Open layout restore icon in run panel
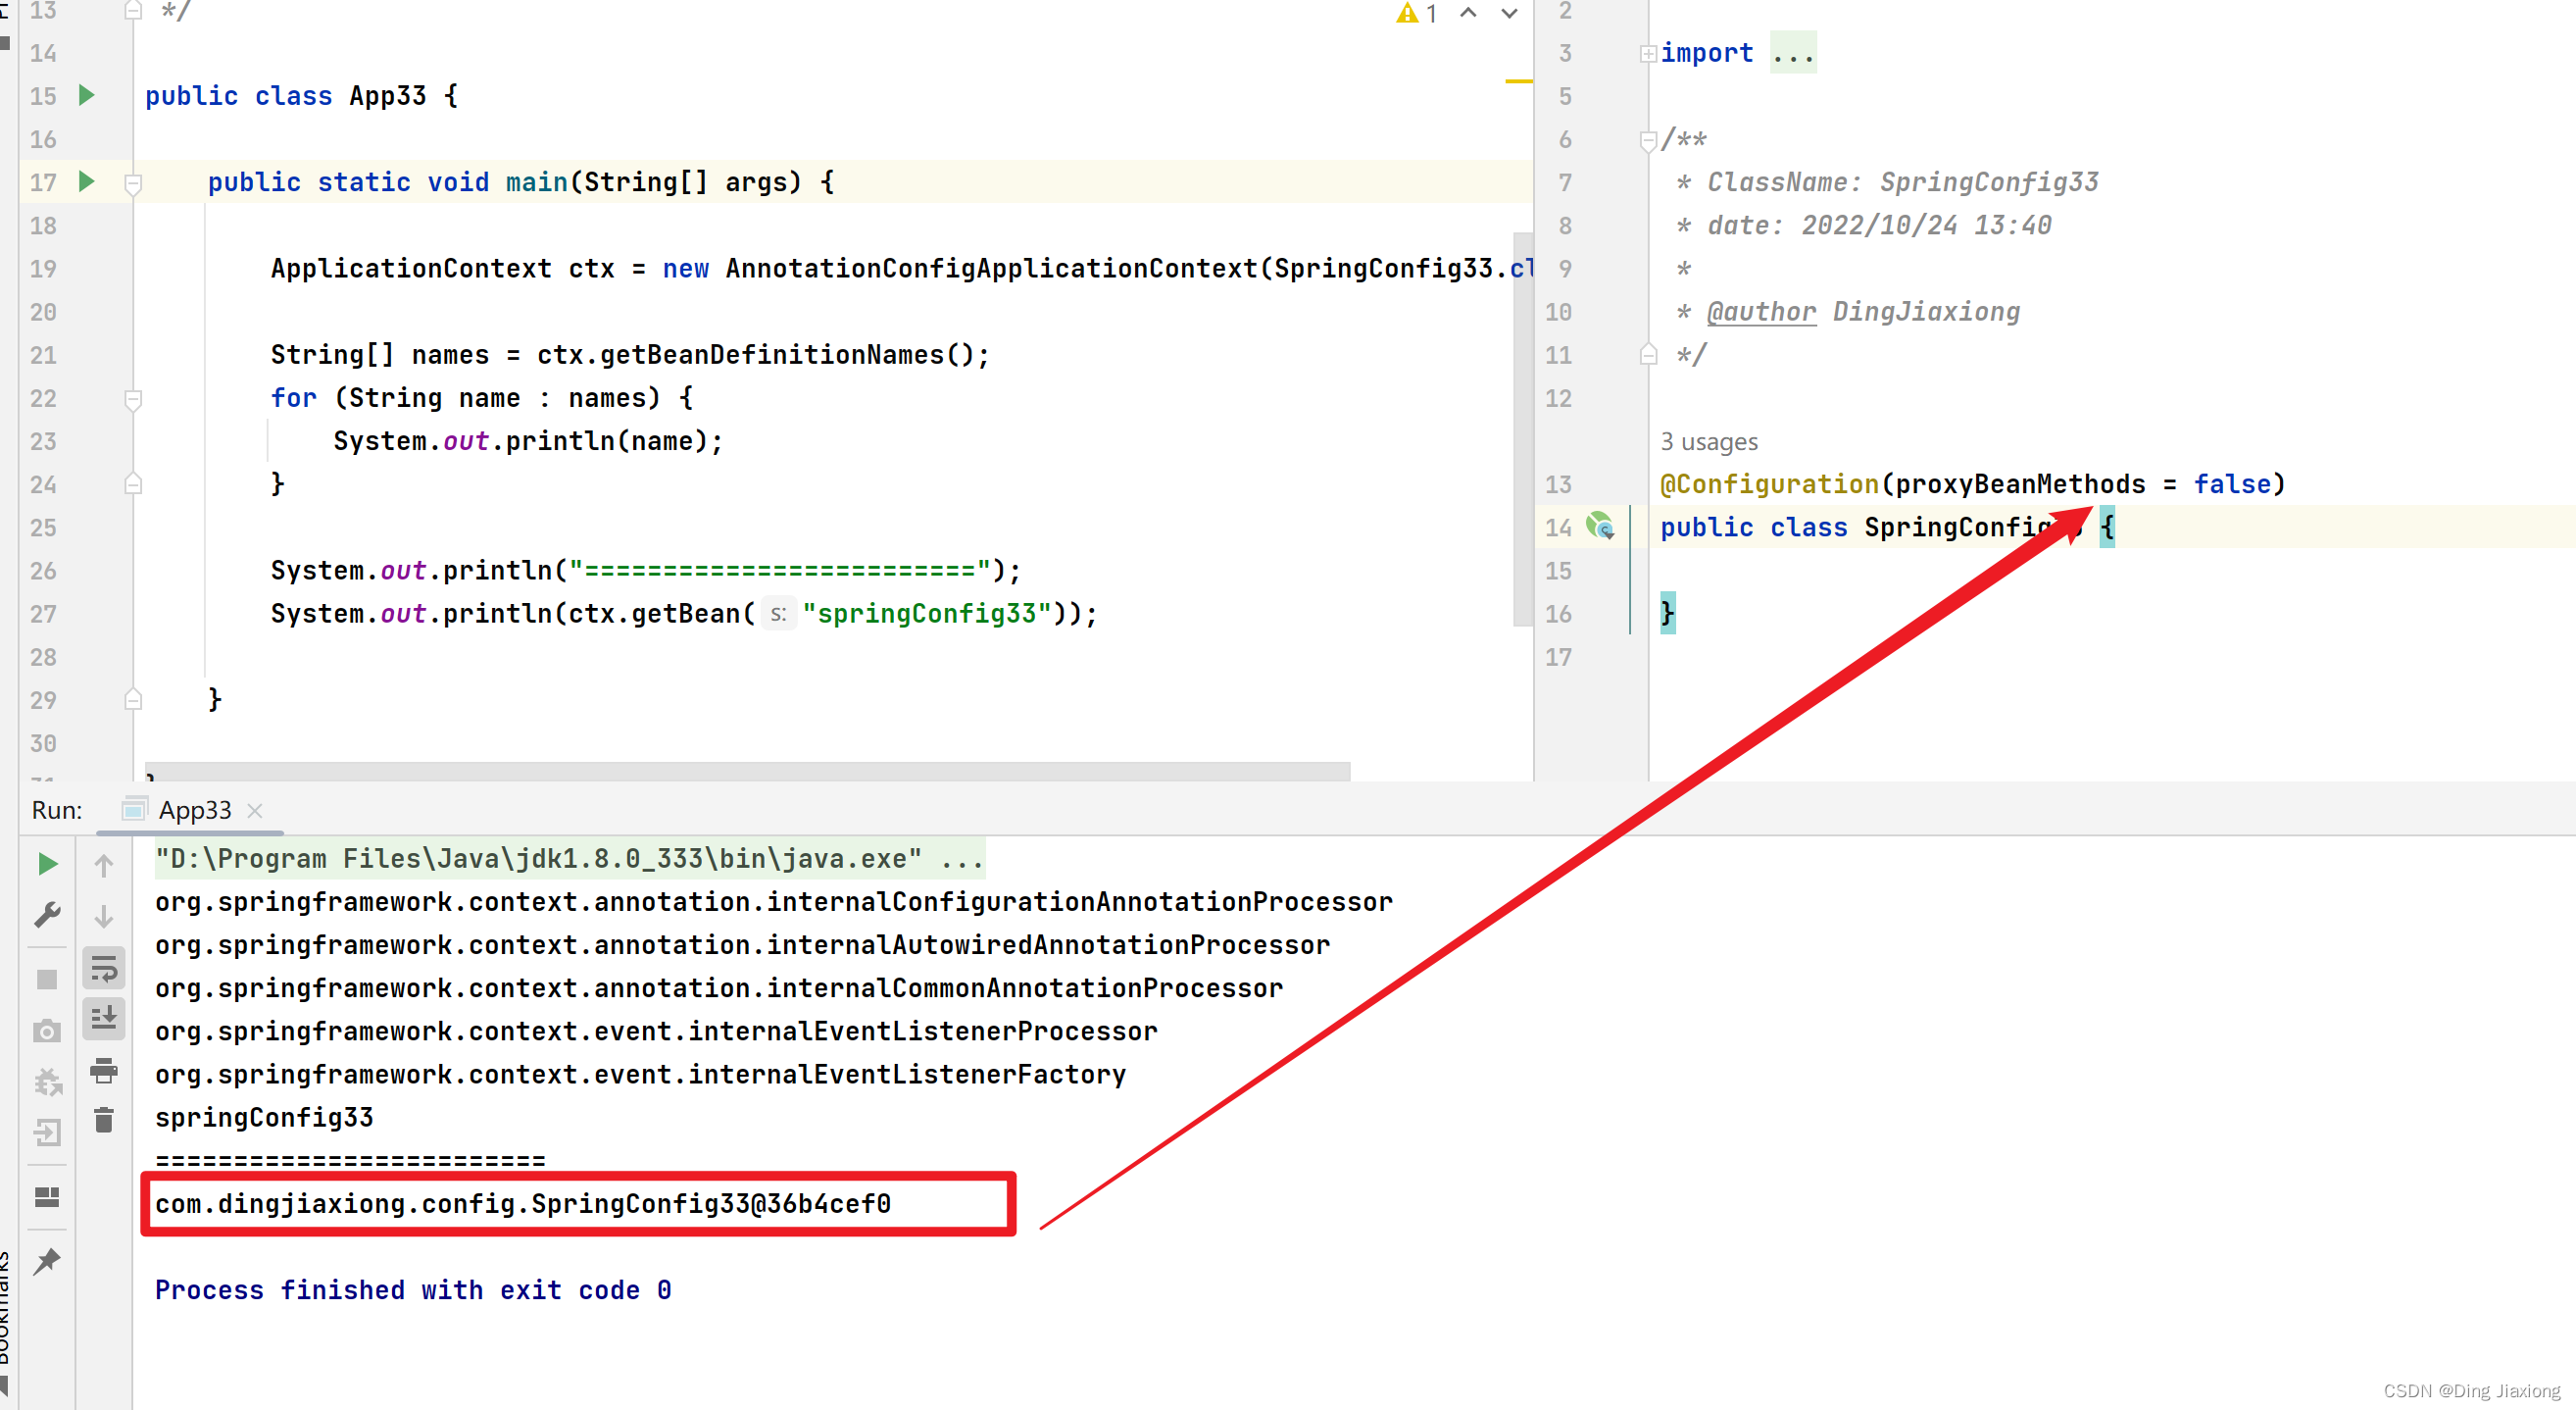2576x1410 pixels. click(47, 1197)
